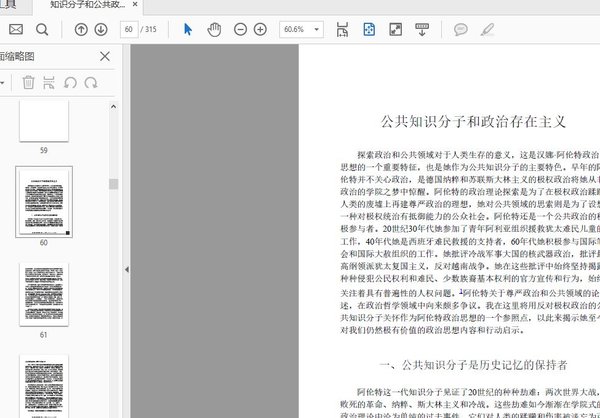The image size is (600, 418).
Task: Close the page thumbnails panel
Action: click(105, 56)
